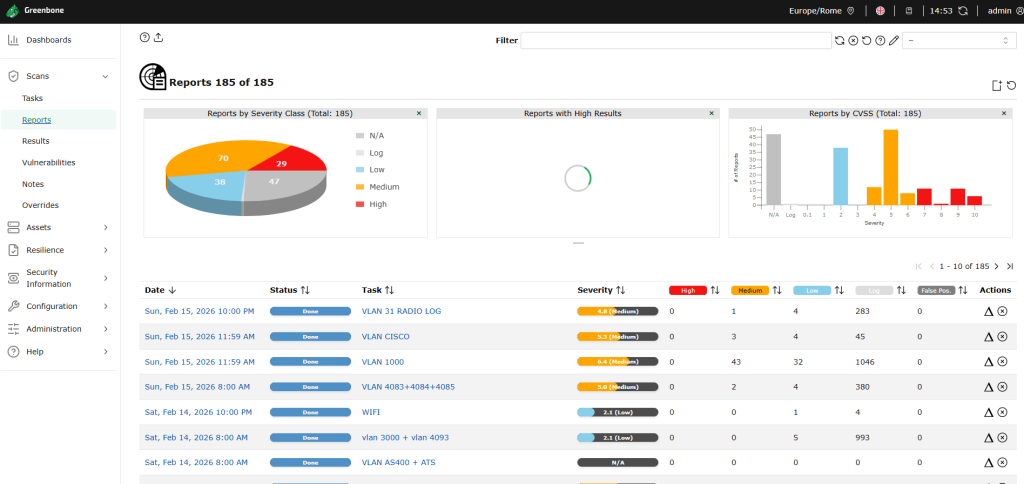Click the refresh icon next to 14:53
The image size is (1024, 484).
pos(962,11)
